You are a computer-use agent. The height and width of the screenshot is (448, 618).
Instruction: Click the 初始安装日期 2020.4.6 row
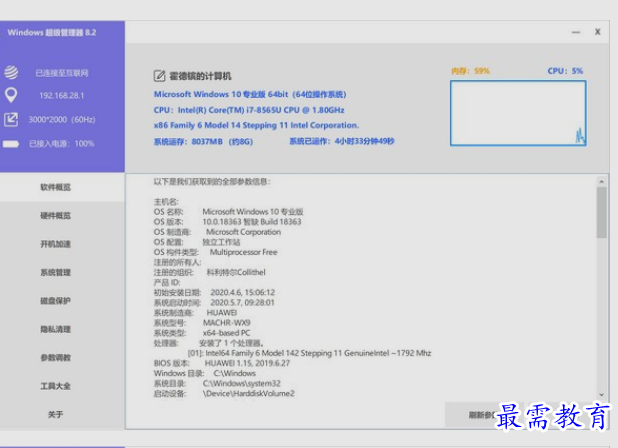pyautogui.click(x=214, y=292)
